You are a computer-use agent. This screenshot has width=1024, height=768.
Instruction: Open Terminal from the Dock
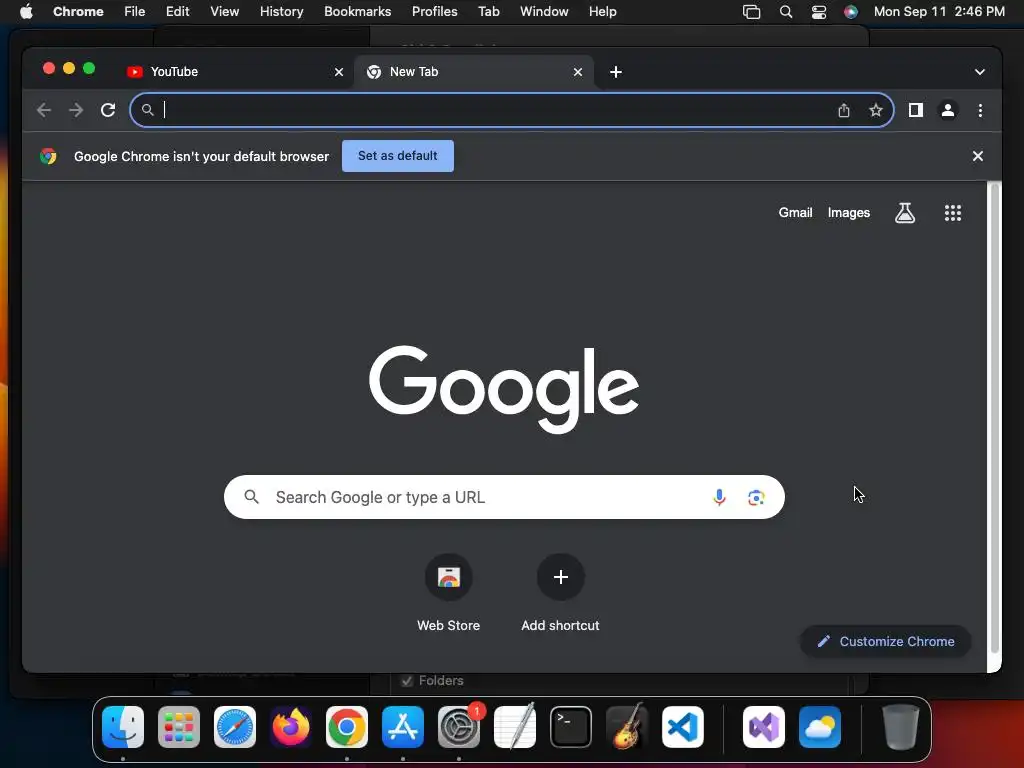pos(571,727)
